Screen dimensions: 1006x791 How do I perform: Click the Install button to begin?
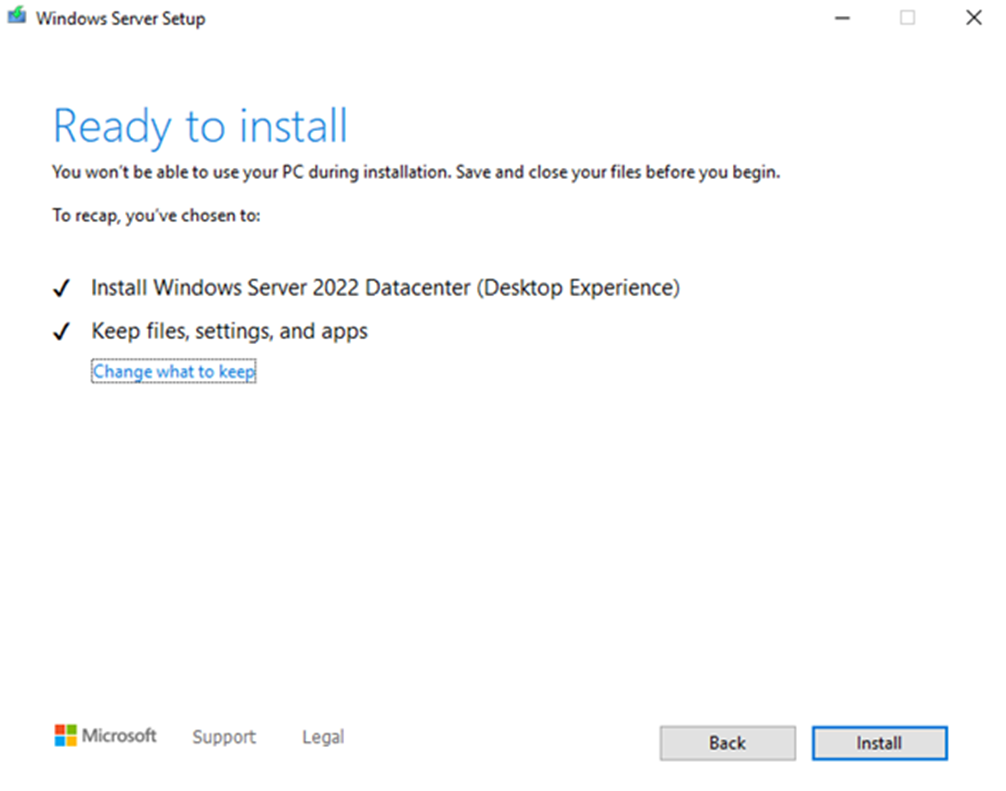(x=879, y=743)
